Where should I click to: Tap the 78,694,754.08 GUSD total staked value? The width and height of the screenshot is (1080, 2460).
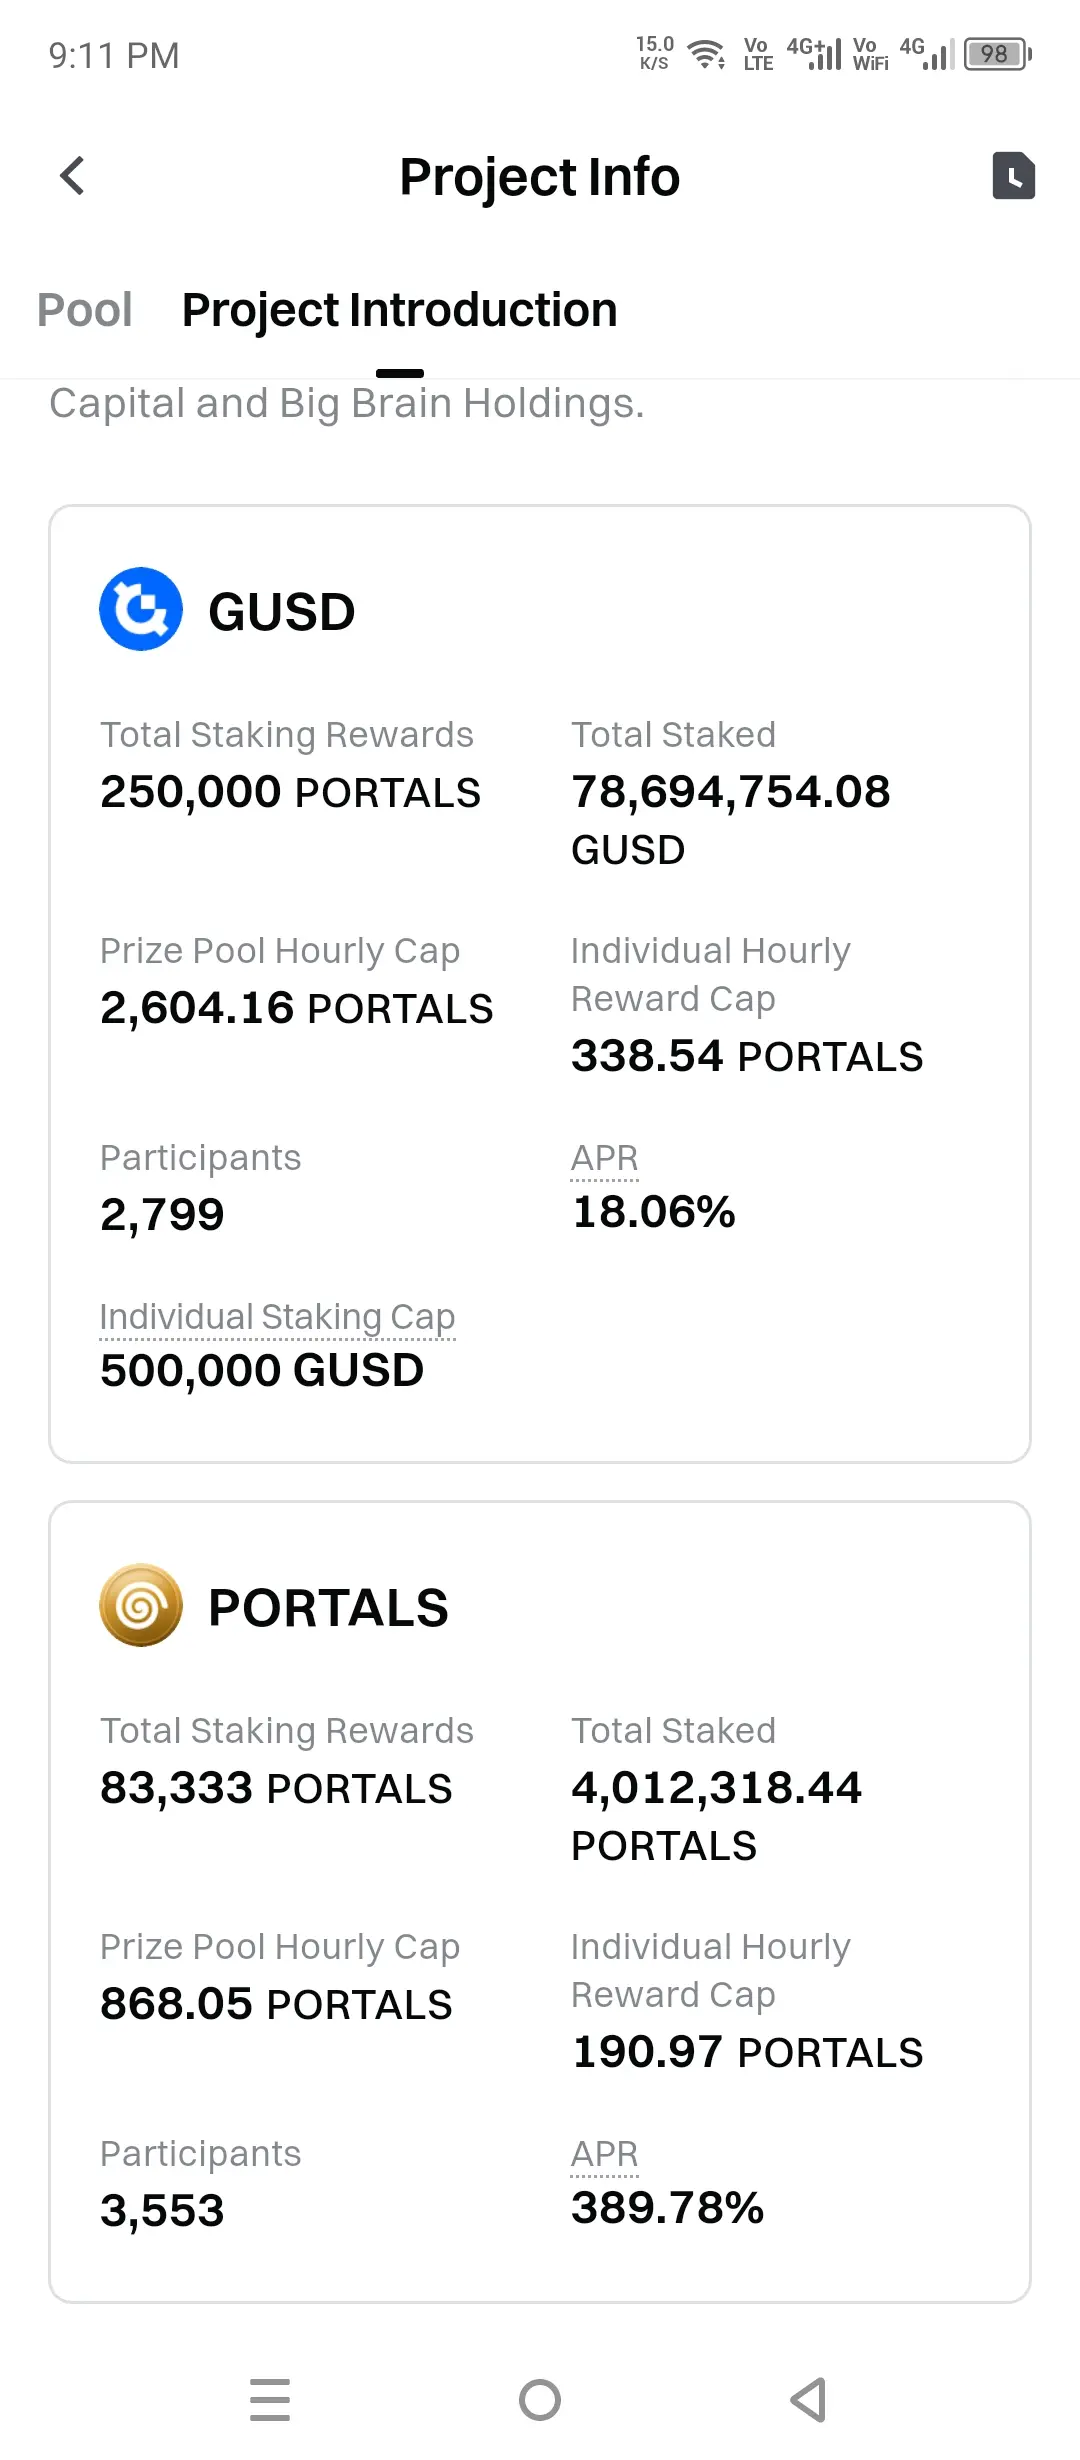[x=730, y=820]
